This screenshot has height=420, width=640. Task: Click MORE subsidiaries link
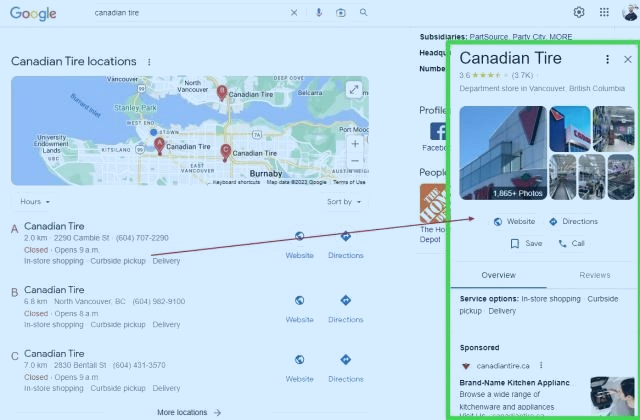click(x=560, y=37)
